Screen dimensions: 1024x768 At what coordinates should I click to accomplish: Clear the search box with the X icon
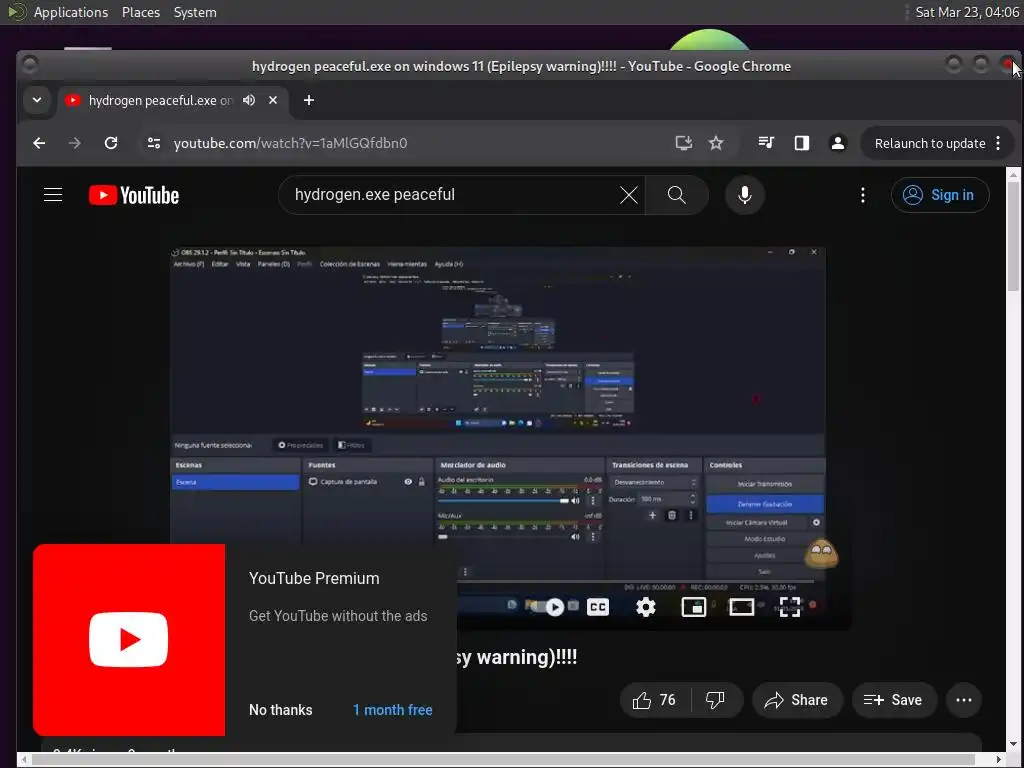(628, 195)
